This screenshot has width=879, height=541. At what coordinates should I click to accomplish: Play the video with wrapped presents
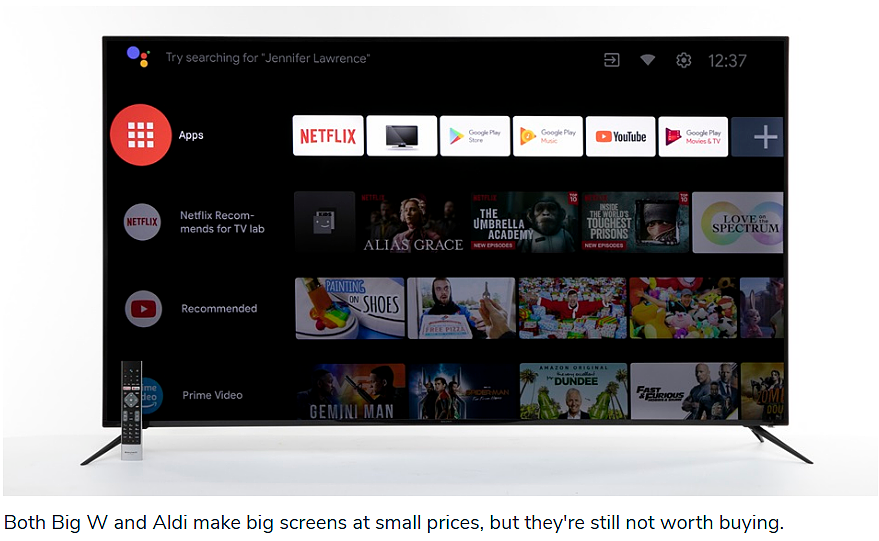pyautogui.click(x=572, y=308)
